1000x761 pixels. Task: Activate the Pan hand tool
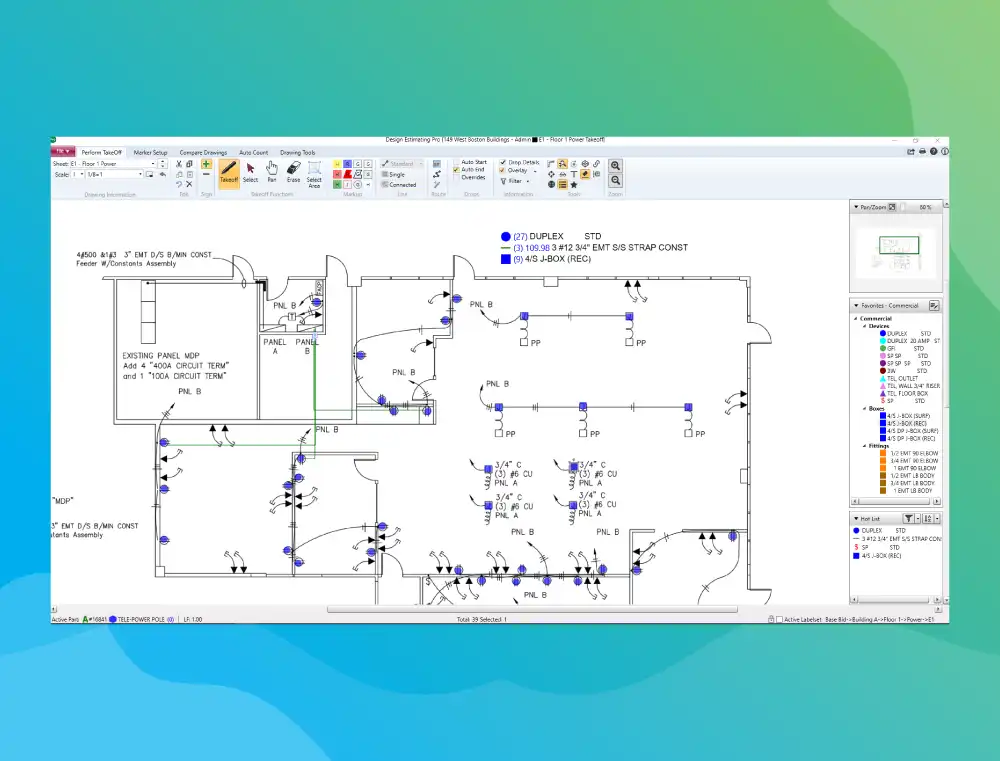[272, 171]
